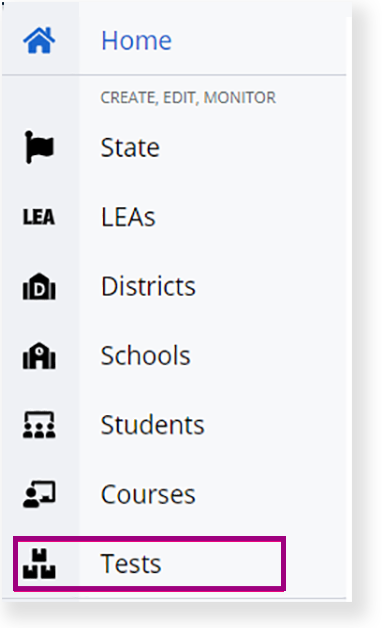Click the divider line beneath Home
The image size is (386, 628).
click(174, 74)
